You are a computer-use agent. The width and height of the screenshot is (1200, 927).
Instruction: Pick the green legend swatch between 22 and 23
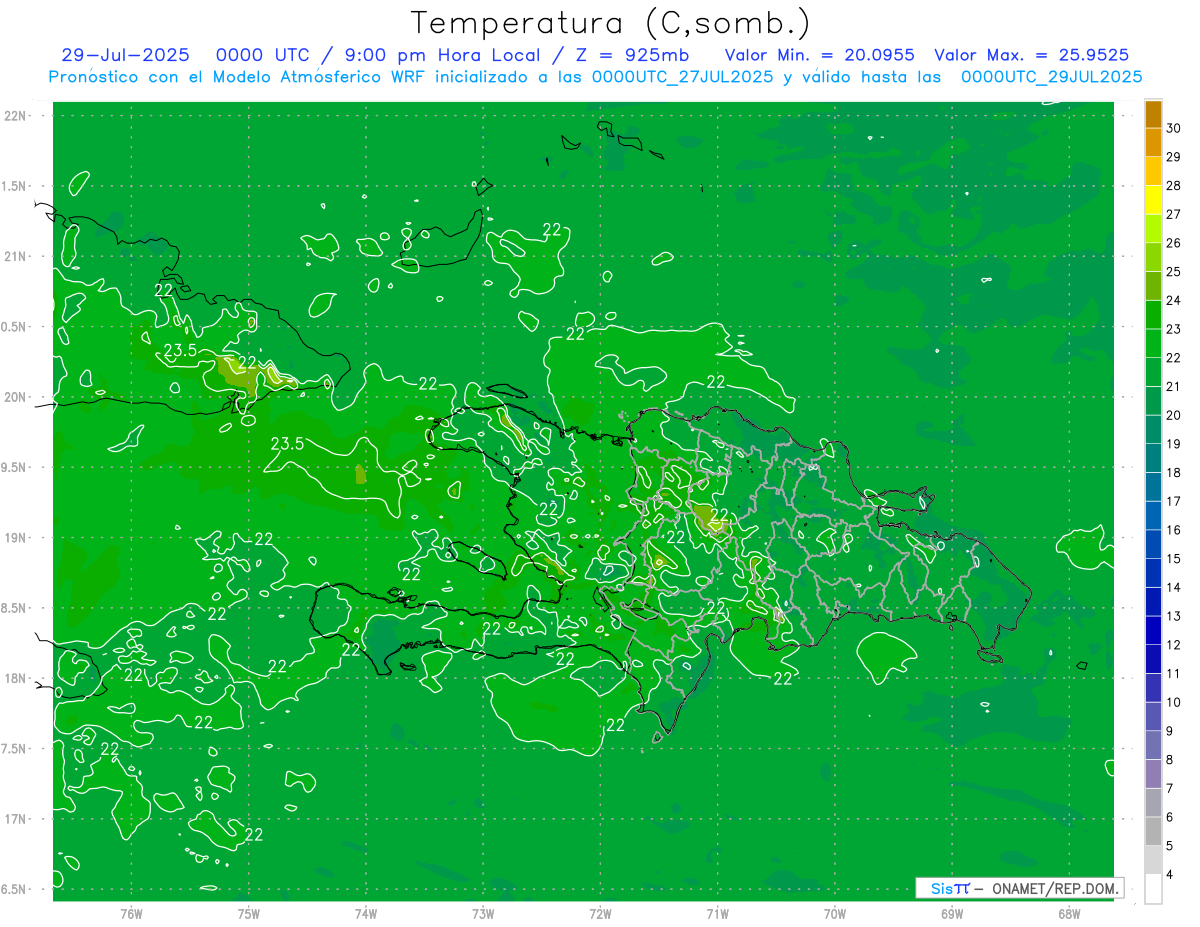click(x=1153, y=343)
